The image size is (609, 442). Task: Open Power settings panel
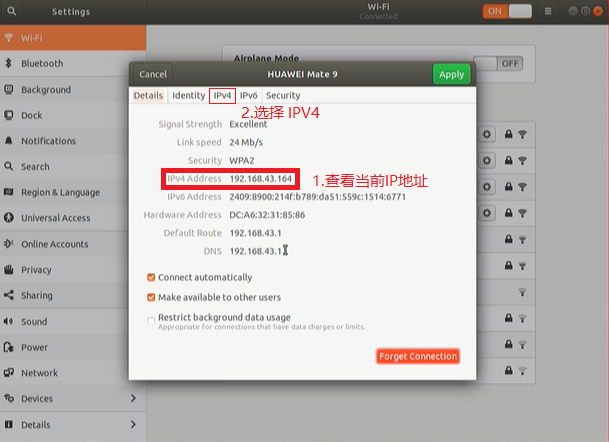(34, 348)
